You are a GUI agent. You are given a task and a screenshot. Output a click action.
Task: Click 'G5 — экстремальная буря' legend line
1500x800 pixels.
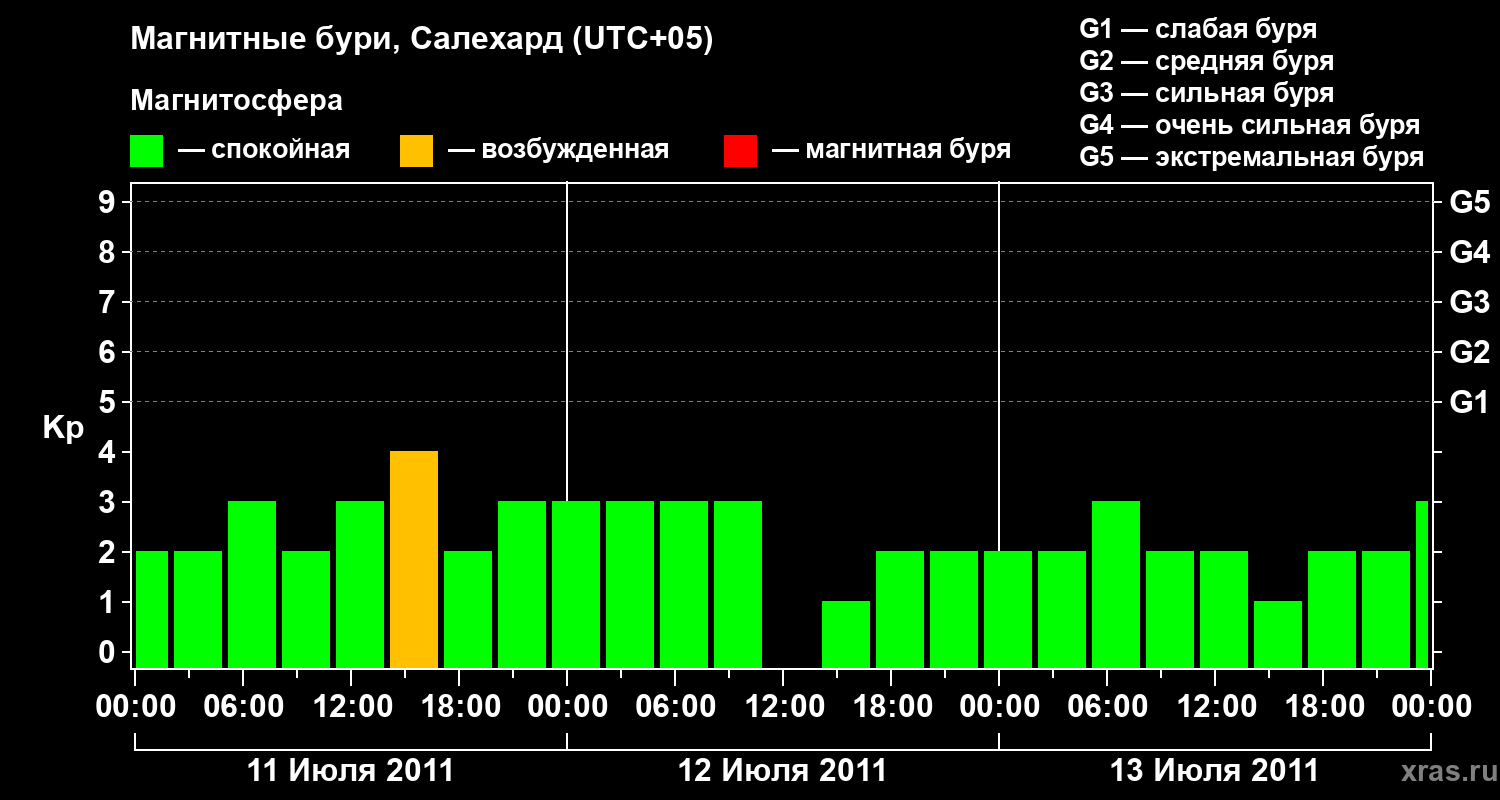[x=1252, y=157]
